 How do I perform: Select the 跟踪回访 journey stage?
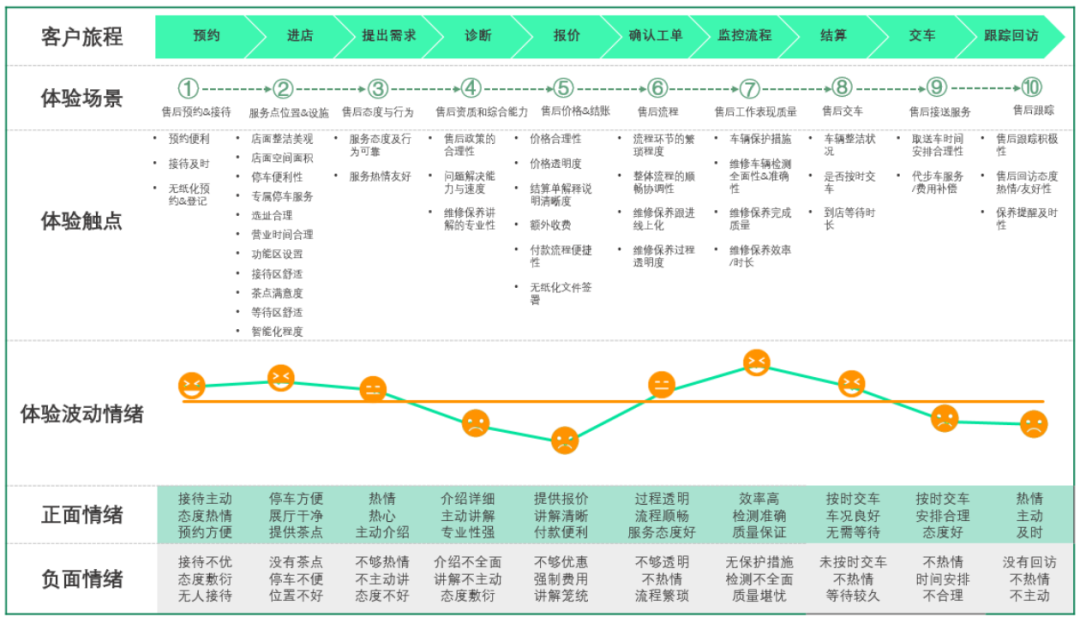pyautogui.click(x=1010, y=36)
